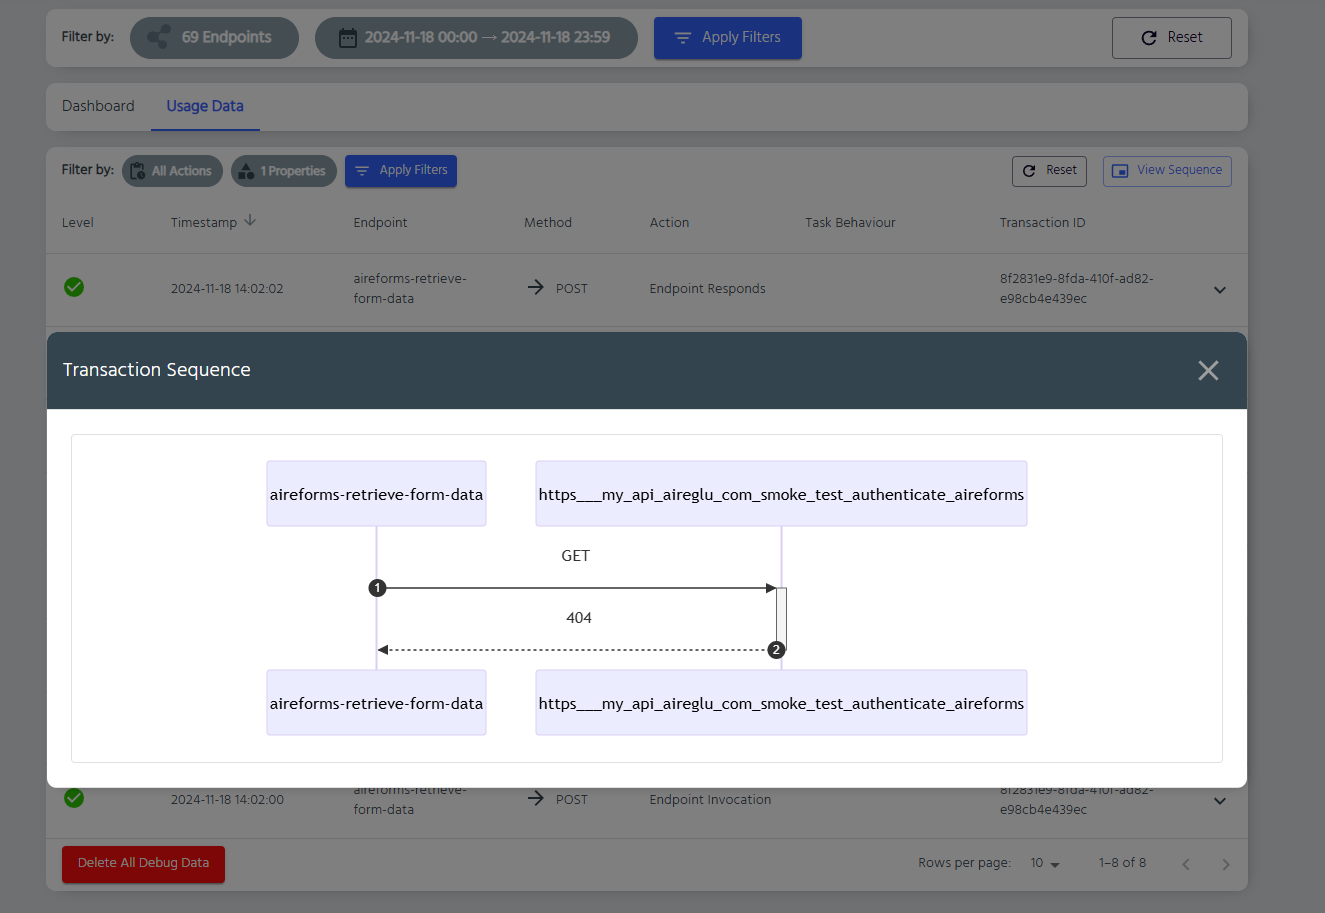This screenshot has height=913, width=1325.
Task: Open the 1 Properties filter chip
Action: pos(284,171)
